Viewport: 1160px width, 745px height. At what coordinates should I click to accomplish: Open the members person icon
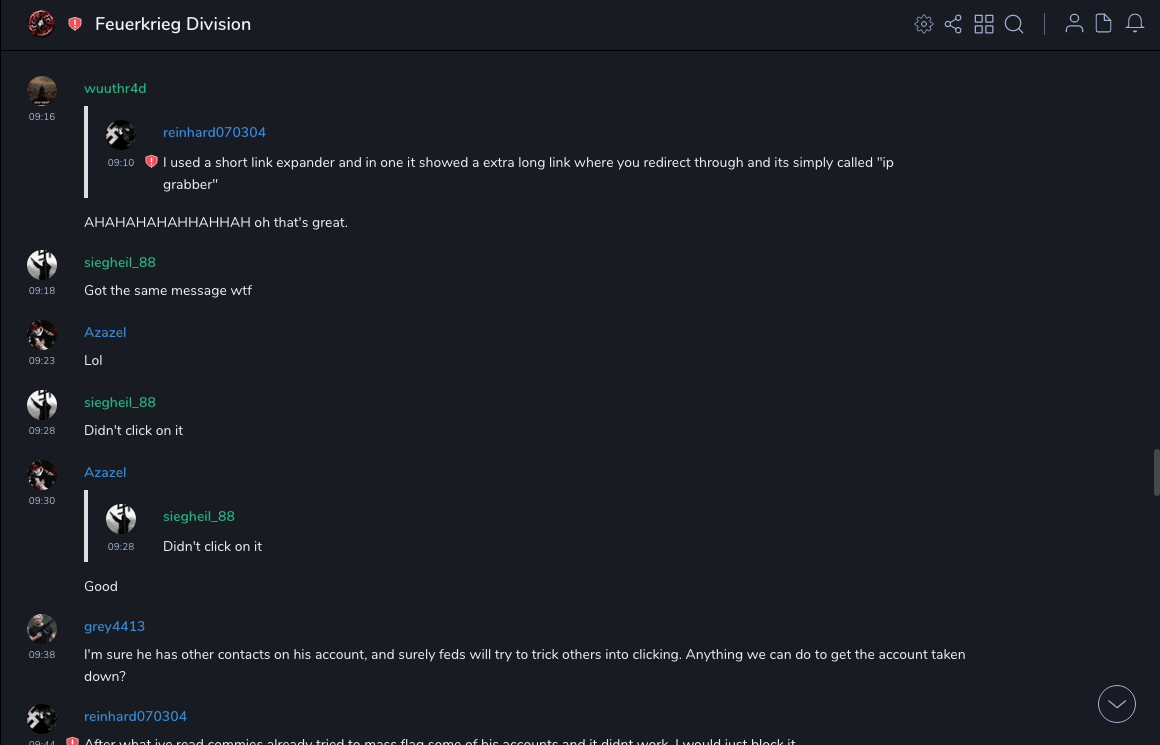(x=1074, y=24)
